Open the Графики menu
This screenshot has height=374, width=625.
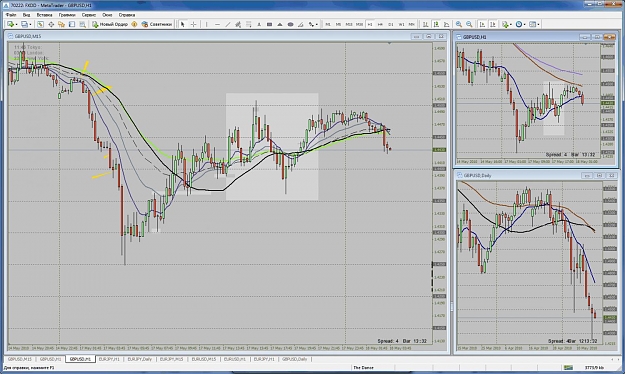click(x=67, y=15)
